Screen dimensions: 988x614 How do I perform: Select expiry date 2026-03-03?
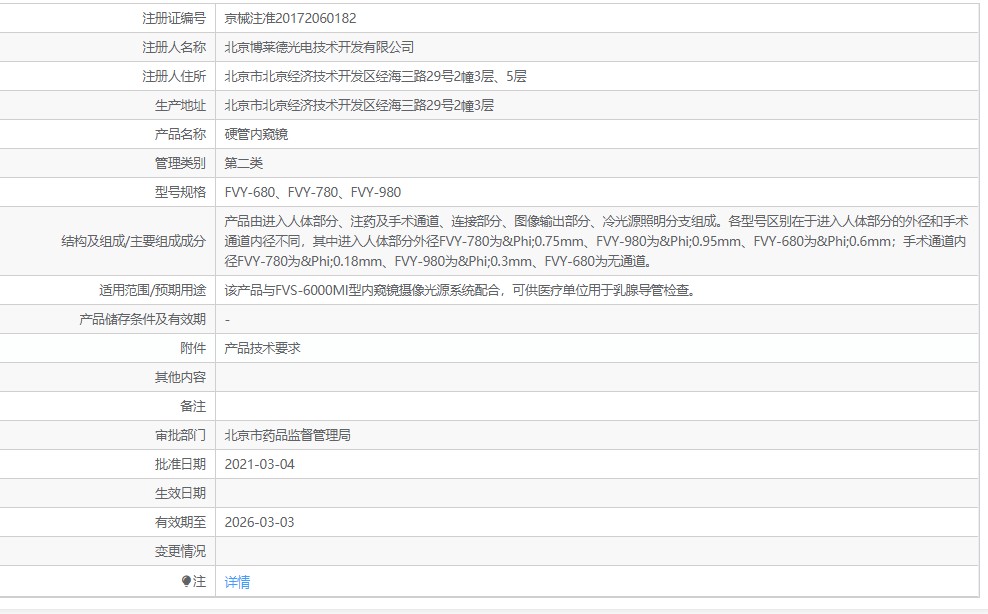click(260, 522)
